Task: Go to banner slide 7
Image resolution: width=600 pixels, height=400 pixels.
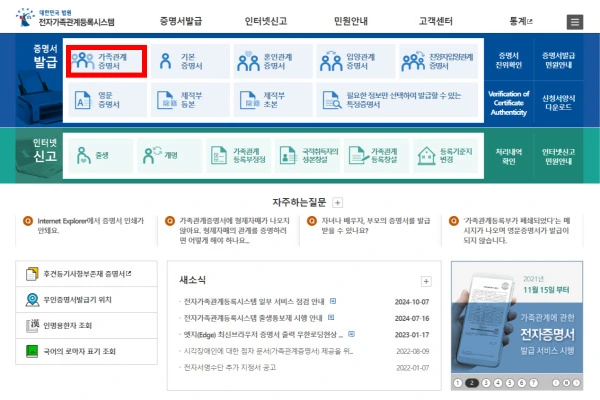Action: point(533,383)
